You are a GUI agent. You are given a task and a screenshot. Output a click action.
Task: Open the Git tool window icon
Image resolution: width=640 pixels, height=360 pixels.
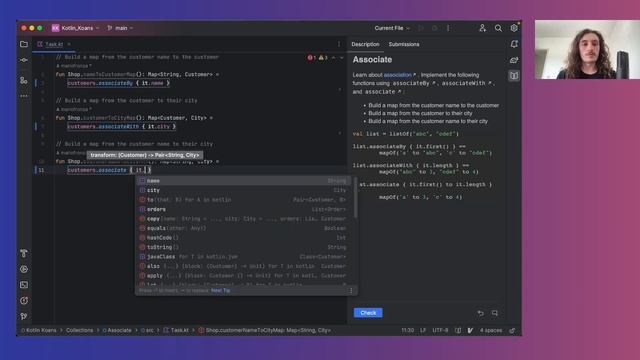coord(24,316)
